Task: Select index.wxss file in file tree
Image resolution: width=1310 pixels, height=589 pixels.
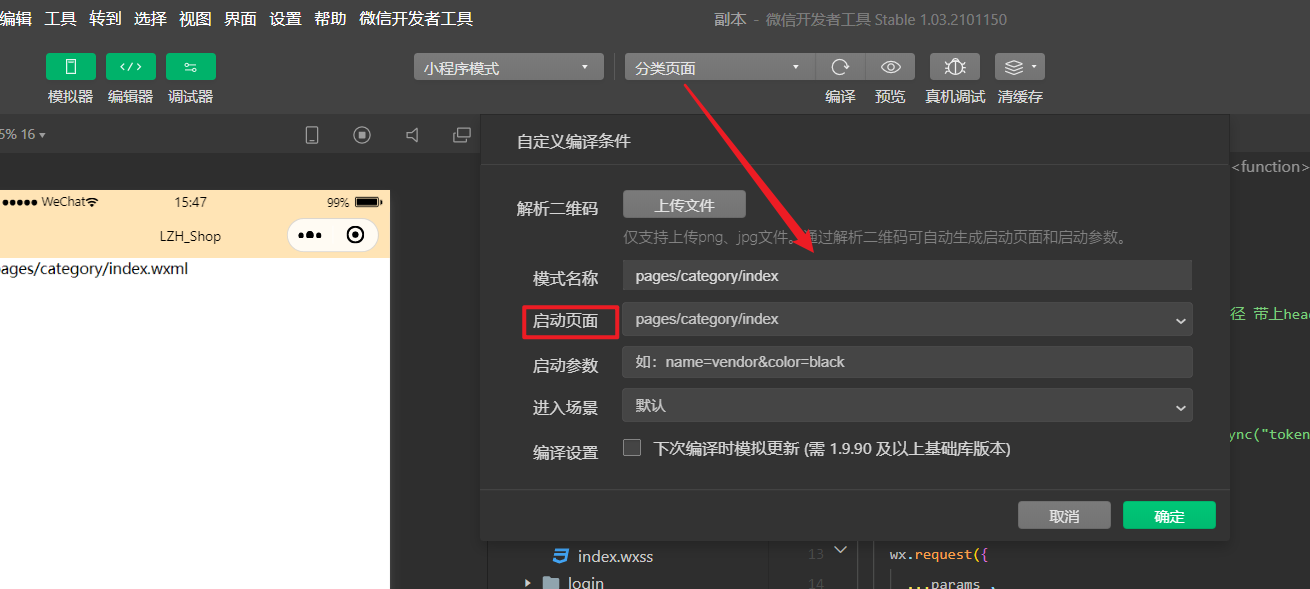Action: pos(615,556)
